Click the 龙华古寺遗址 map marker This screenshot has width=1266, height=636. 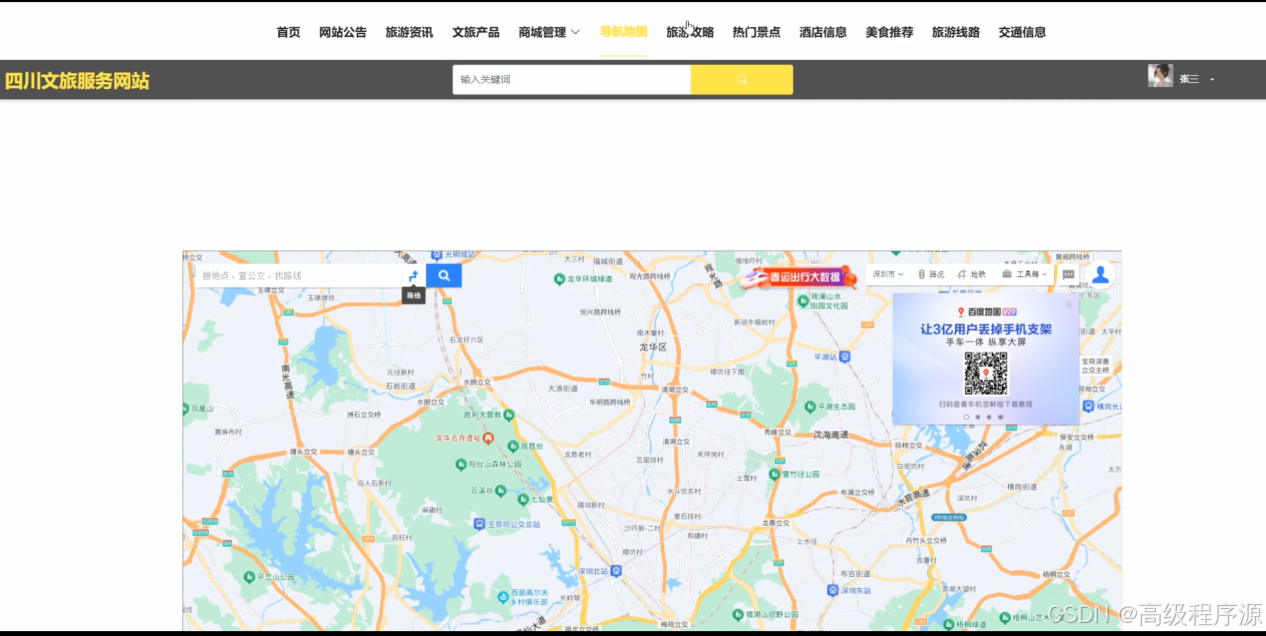point(488,438)
